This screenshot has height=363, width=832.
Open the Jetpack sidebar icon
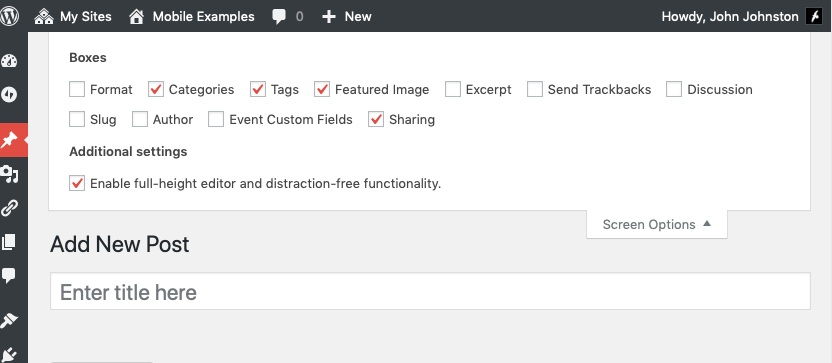click(9, 95)
